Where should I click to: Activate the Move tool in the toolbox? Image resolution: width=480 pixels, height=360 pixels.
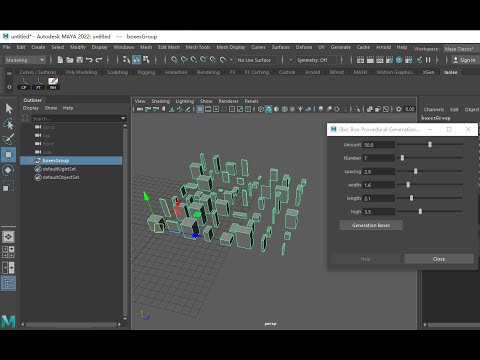click(x=9, y=155)
